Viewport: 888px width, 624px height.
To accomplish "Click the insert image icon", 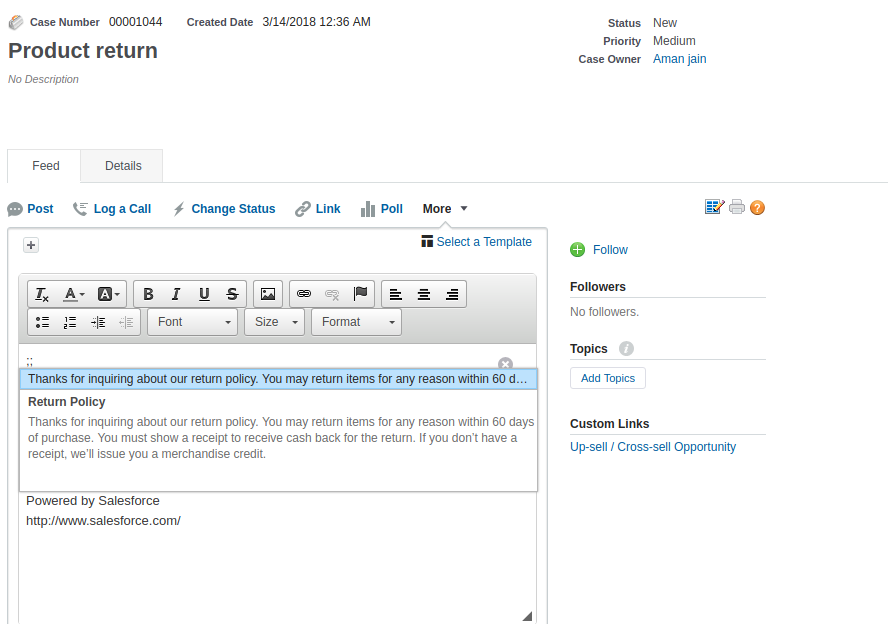I will point(267,294).
